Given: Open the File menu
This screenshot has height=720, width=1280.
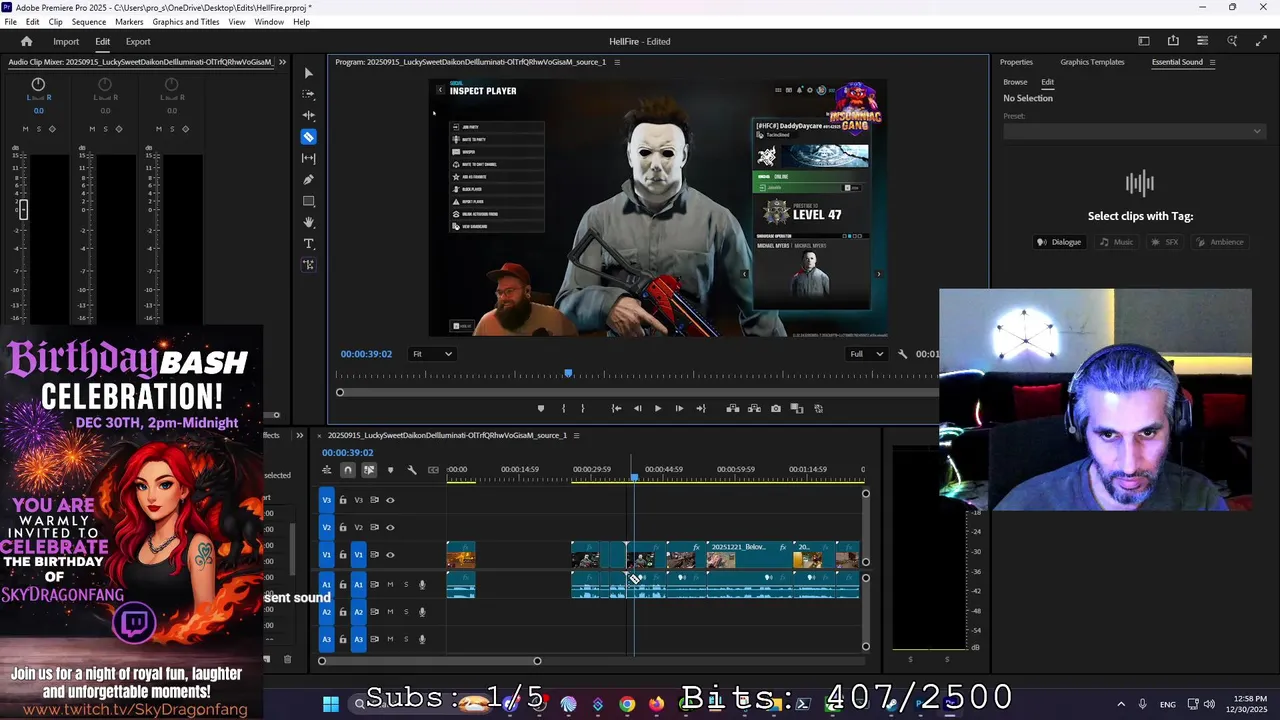Looking at the screenshot, I should click(x=10, y=22).
